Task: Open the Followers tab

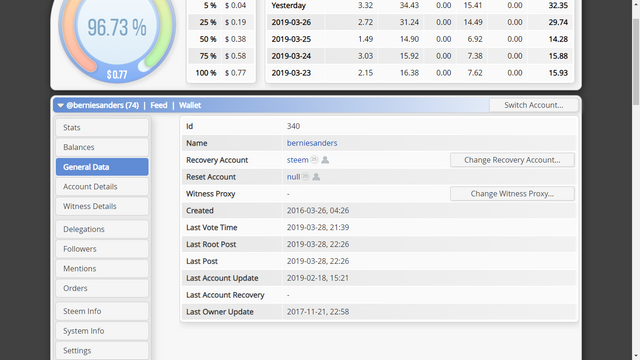Action: 102,249
